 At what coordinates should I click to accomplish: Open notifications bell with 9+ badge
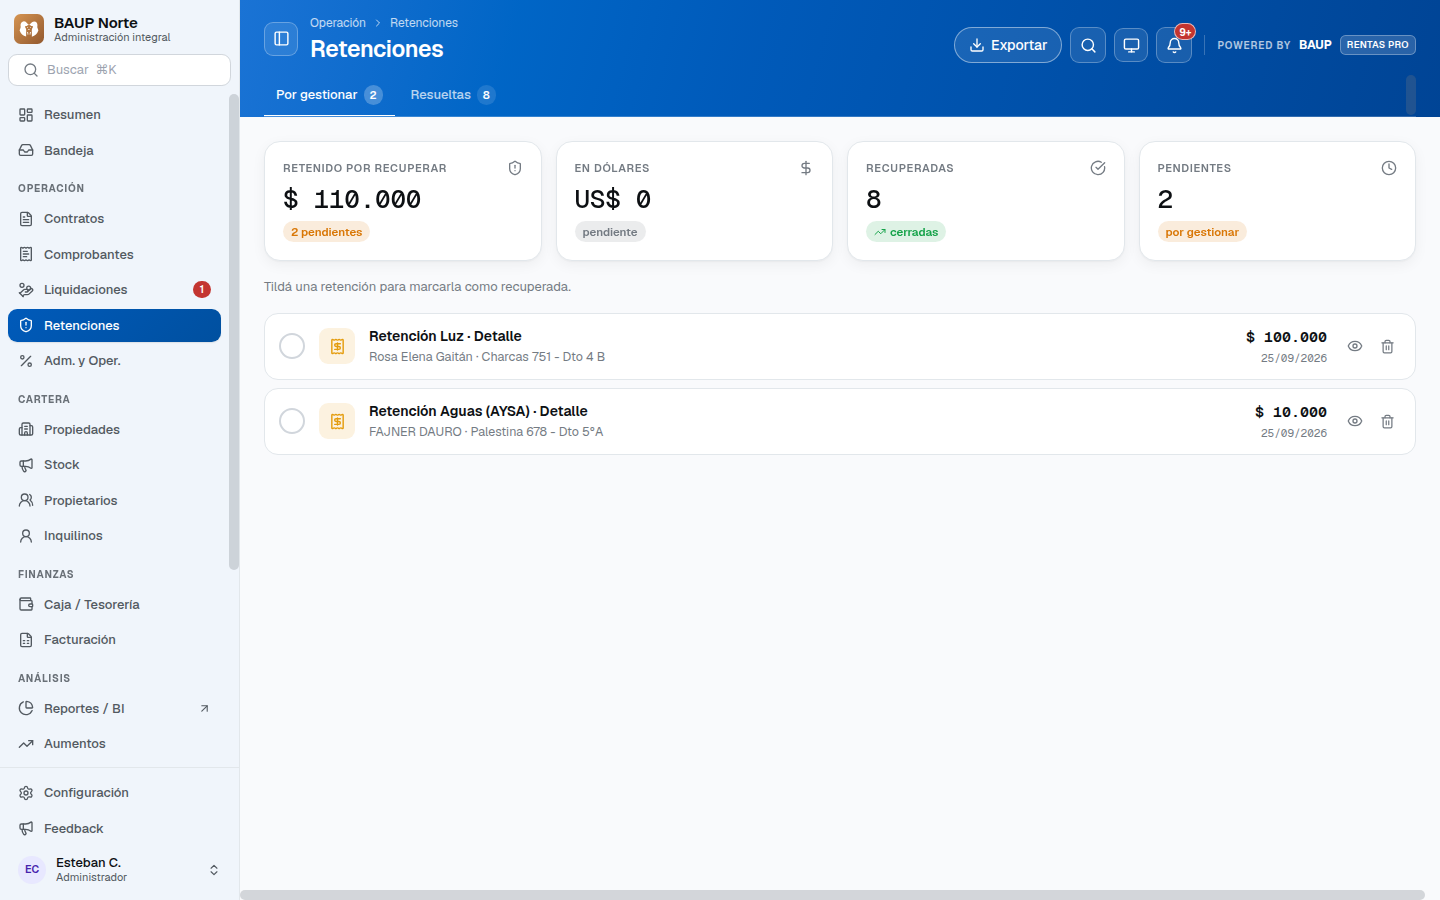(x=1174, y=45)
